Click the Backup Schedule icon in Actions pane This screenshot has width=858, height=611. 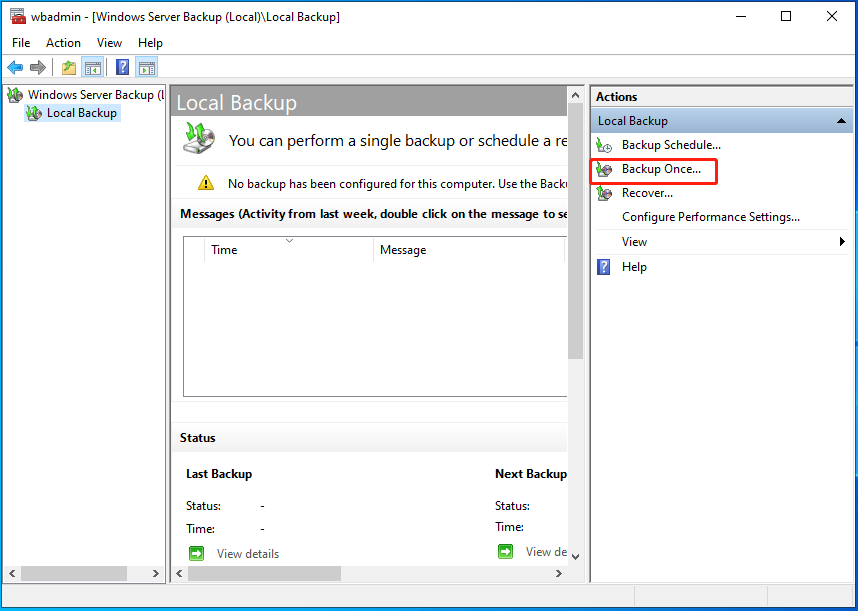[x=604, y=145]
